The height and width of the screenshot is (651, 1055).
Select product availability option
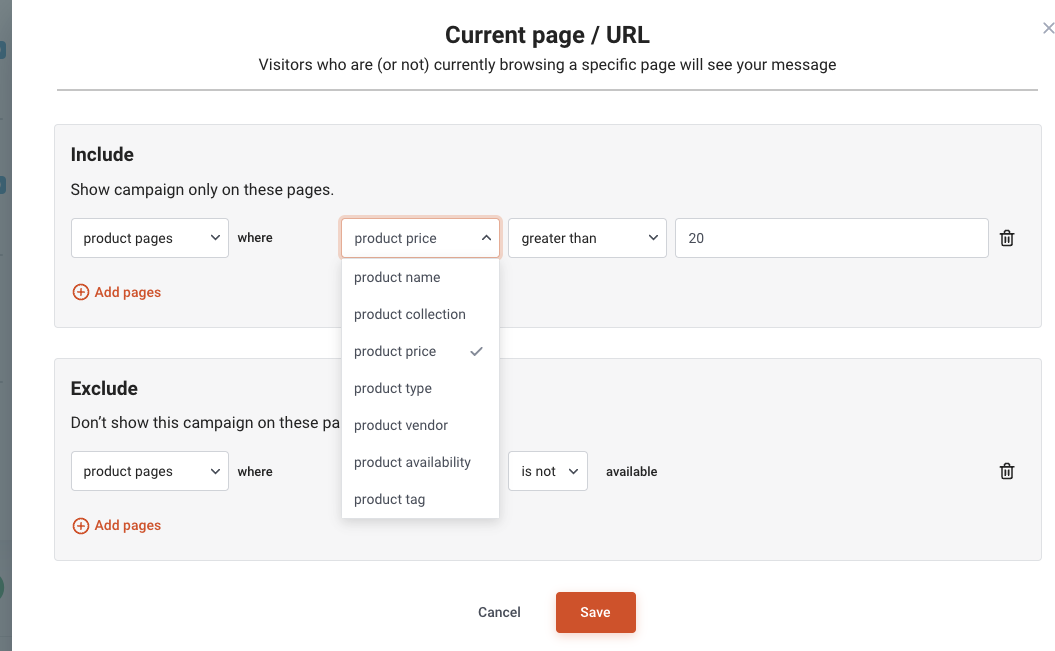[420, 462]
